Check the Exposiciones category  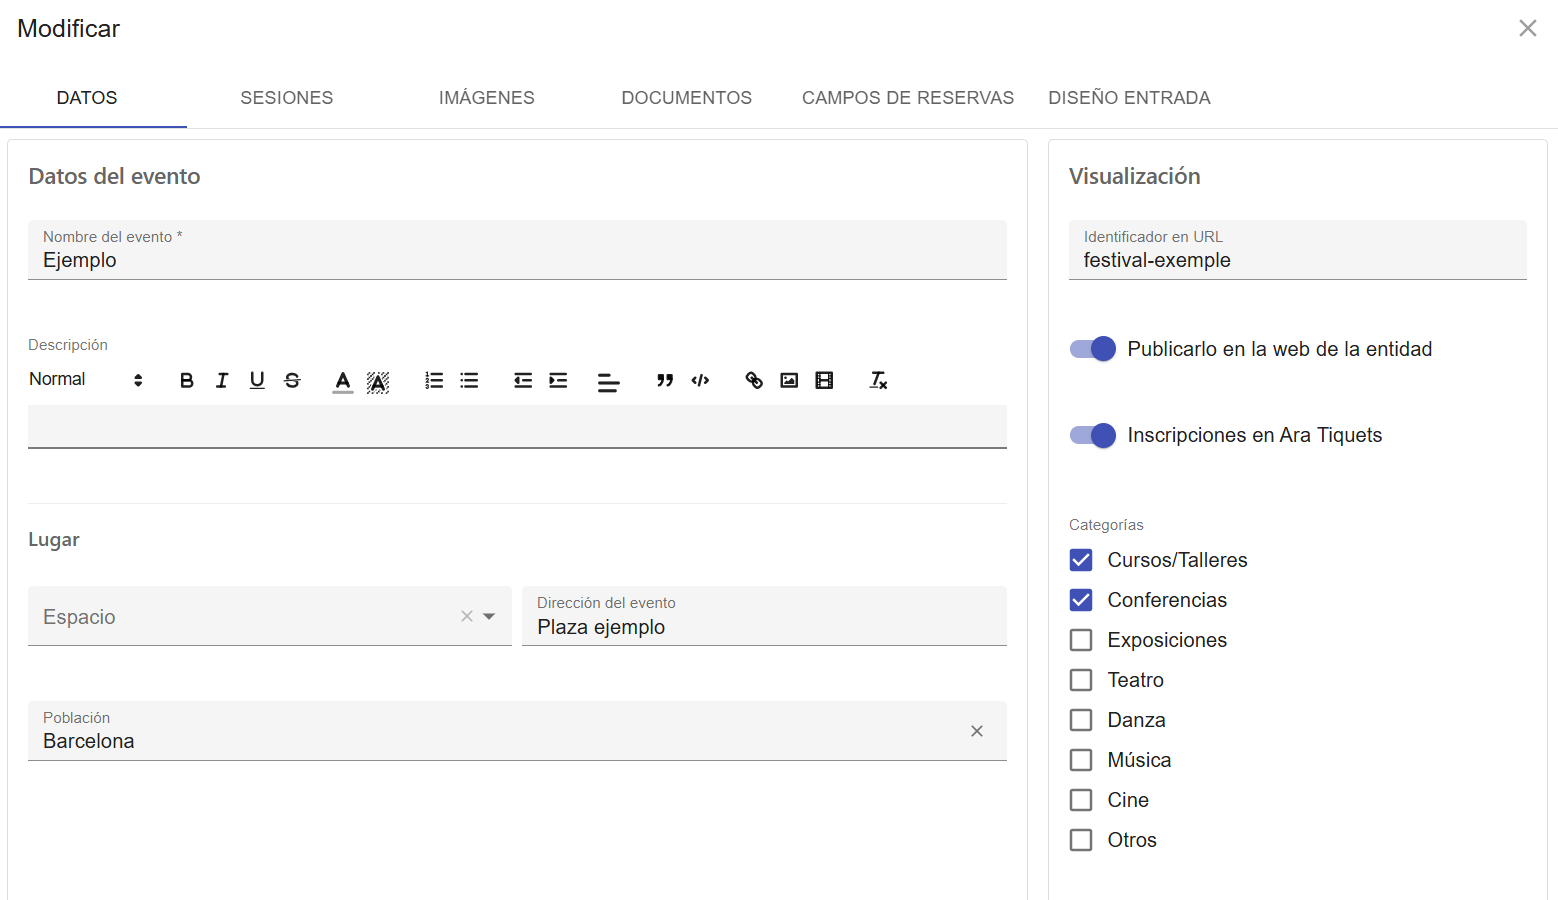pos(1081,640)
